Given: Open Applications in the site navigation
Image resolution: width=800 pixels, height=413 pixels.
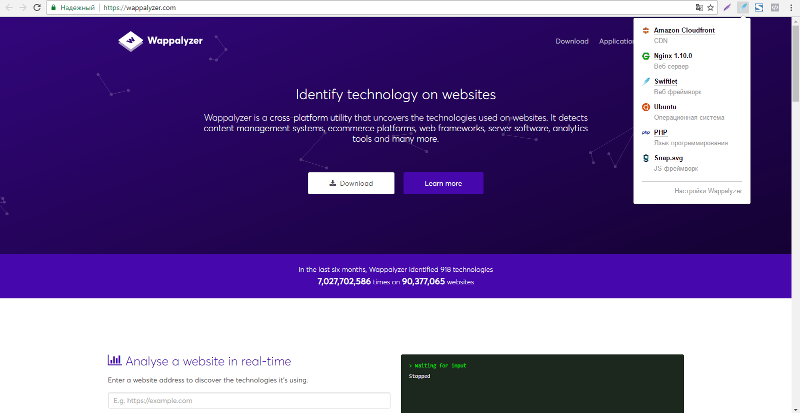Looking at the screenshot, I should click(x=616, y=41).
